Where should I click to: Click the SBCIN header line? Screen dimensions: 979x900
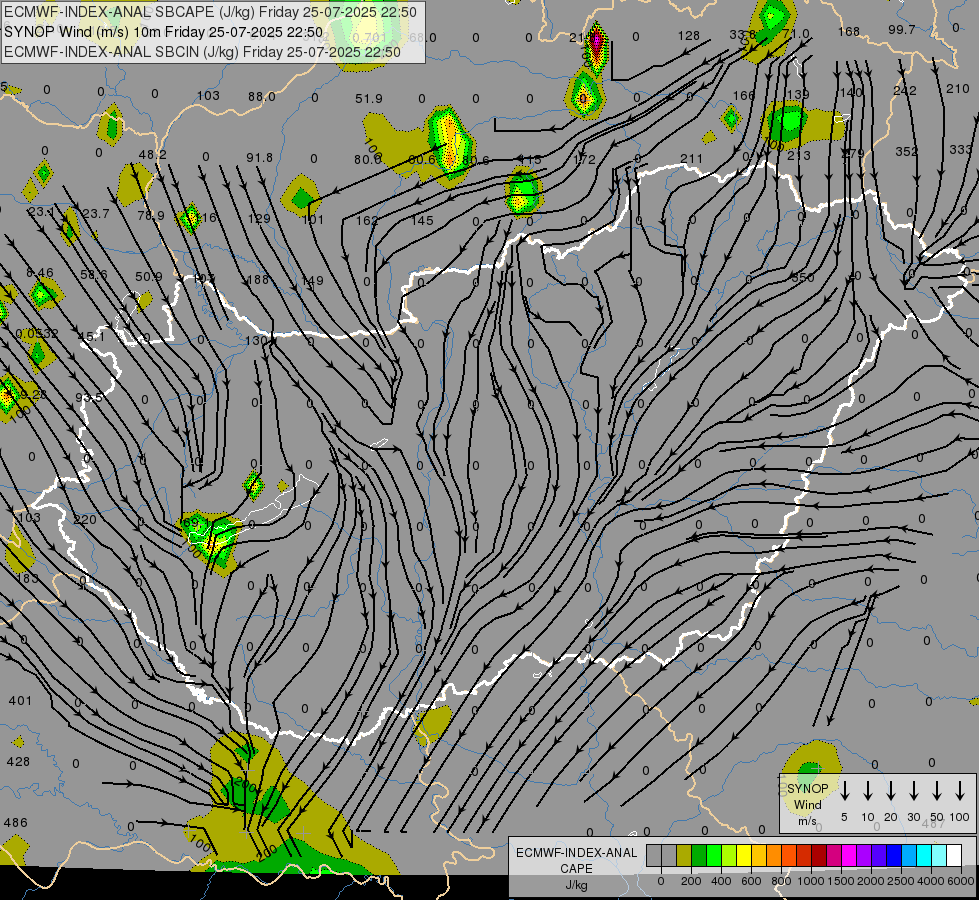coord(202,52)
